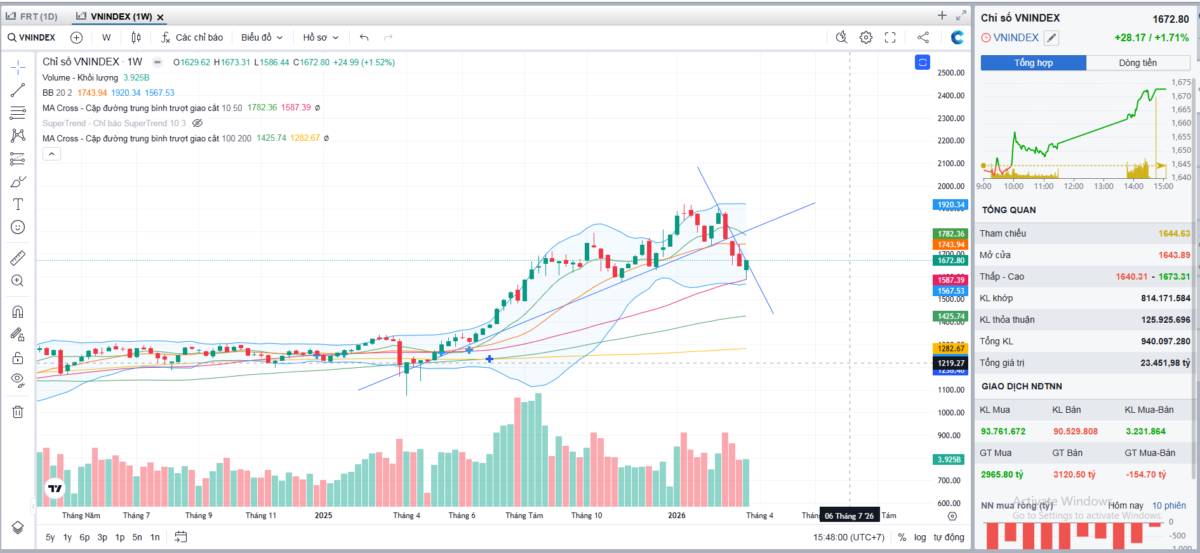1200x553 pixels.
Task: Select the pattern drawing tool
Action: coord(17,135)
